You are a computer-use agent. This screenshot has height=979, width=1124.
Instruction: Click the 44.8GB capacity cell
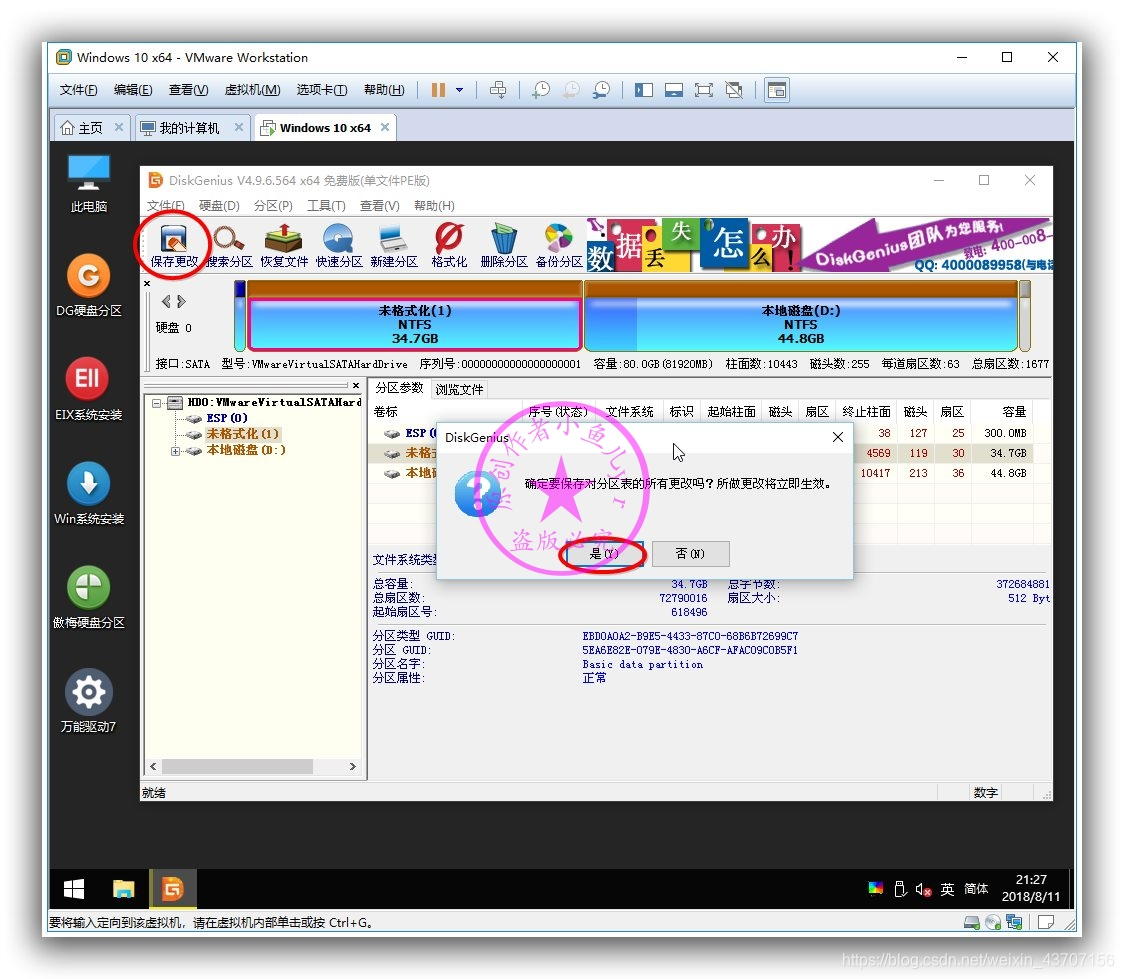pos(1008,473)
